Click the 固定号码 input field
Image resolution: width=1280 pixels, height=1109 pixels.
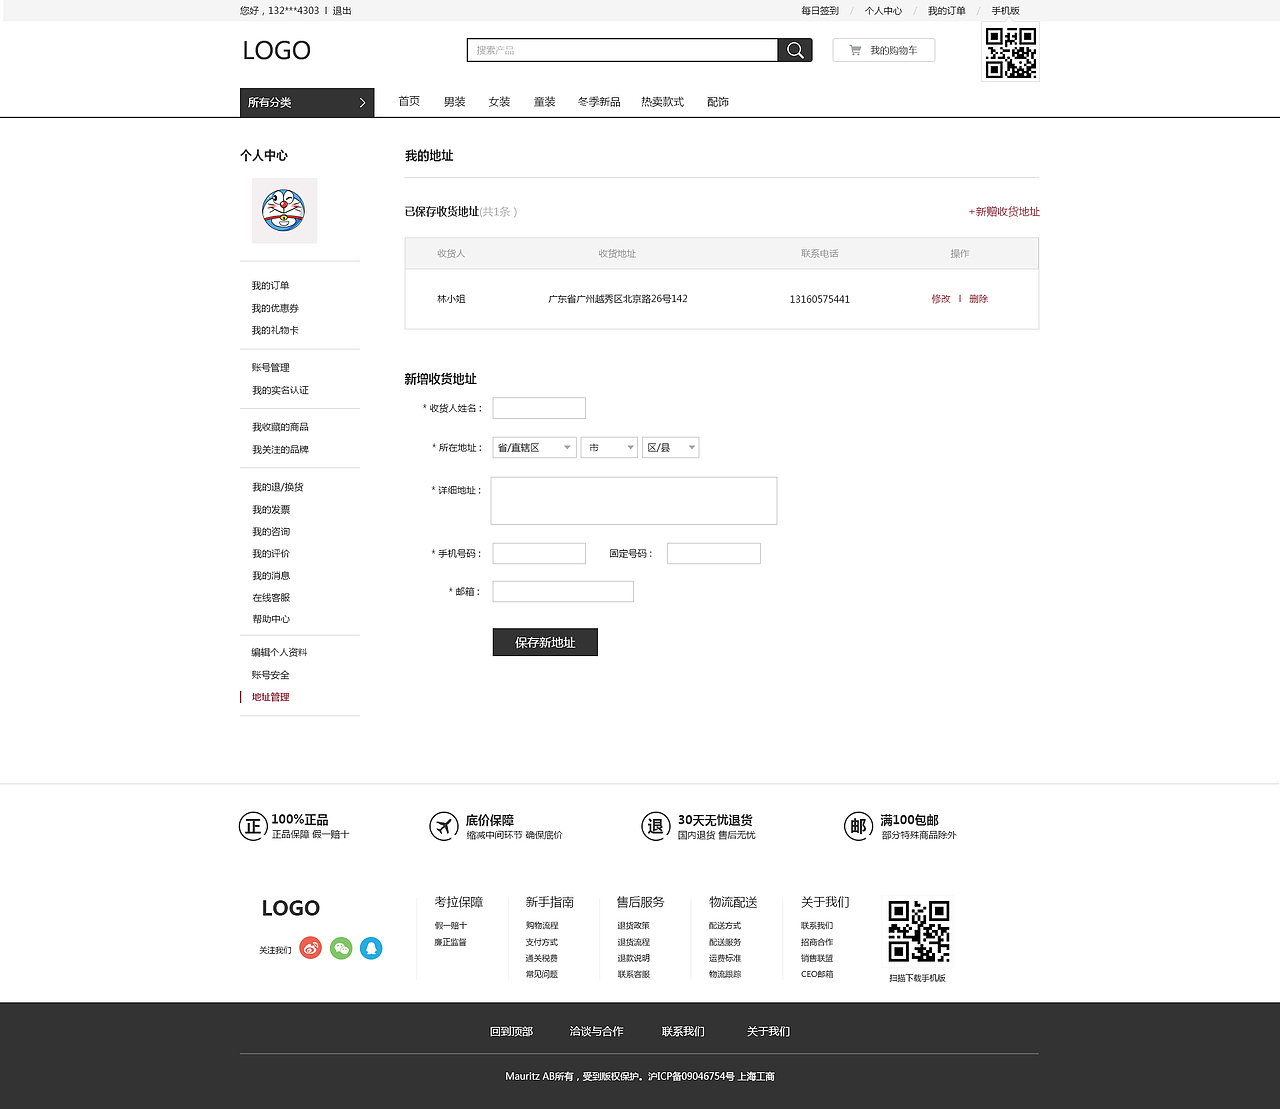coord(714,554)
